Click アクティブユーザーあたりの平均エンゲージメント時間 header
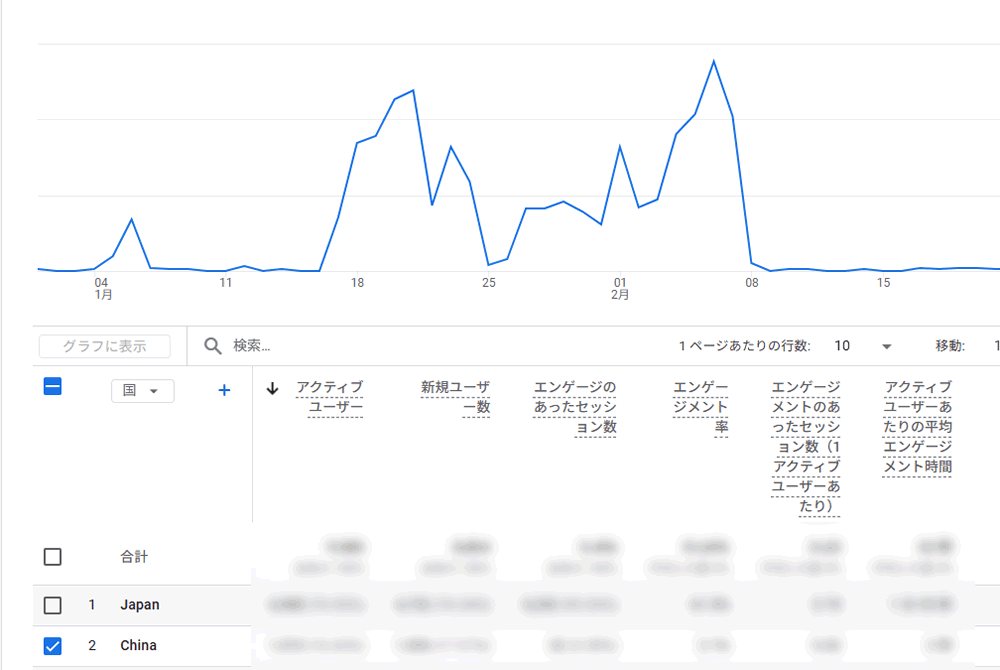The image size is (1000, 670). pos(918,427)
